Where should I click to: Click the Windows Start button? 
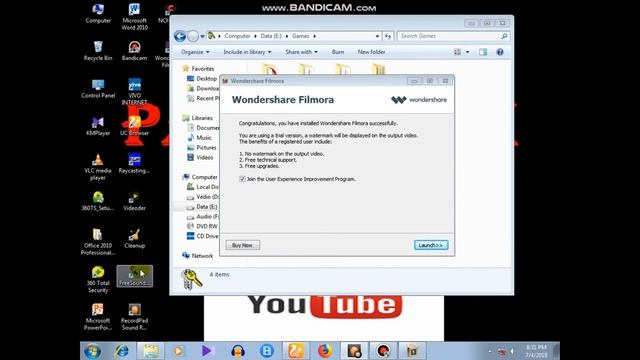pos(93,351)
